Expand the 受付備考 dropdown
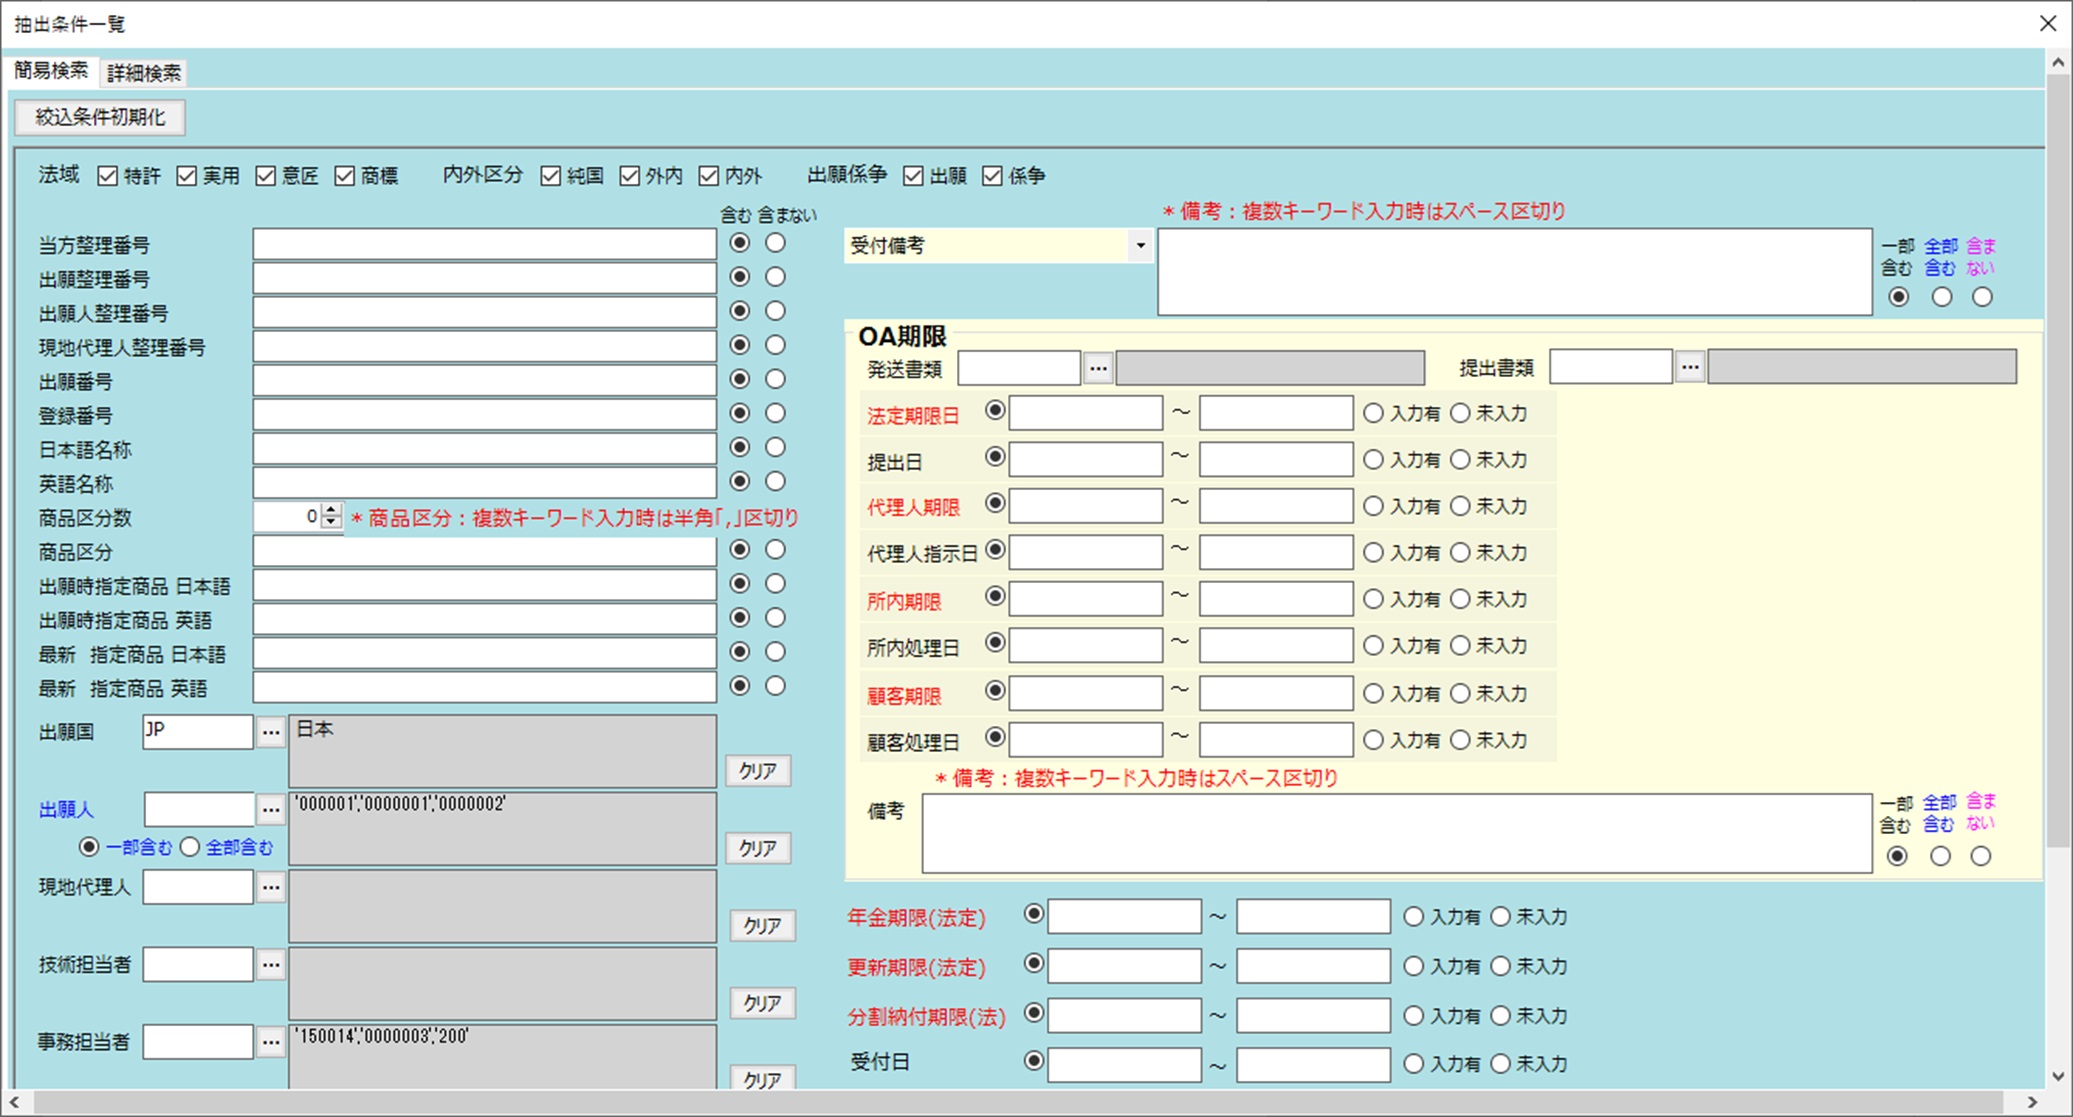The height and width of the screenshot is (1117, 2073). point(1140,246)
